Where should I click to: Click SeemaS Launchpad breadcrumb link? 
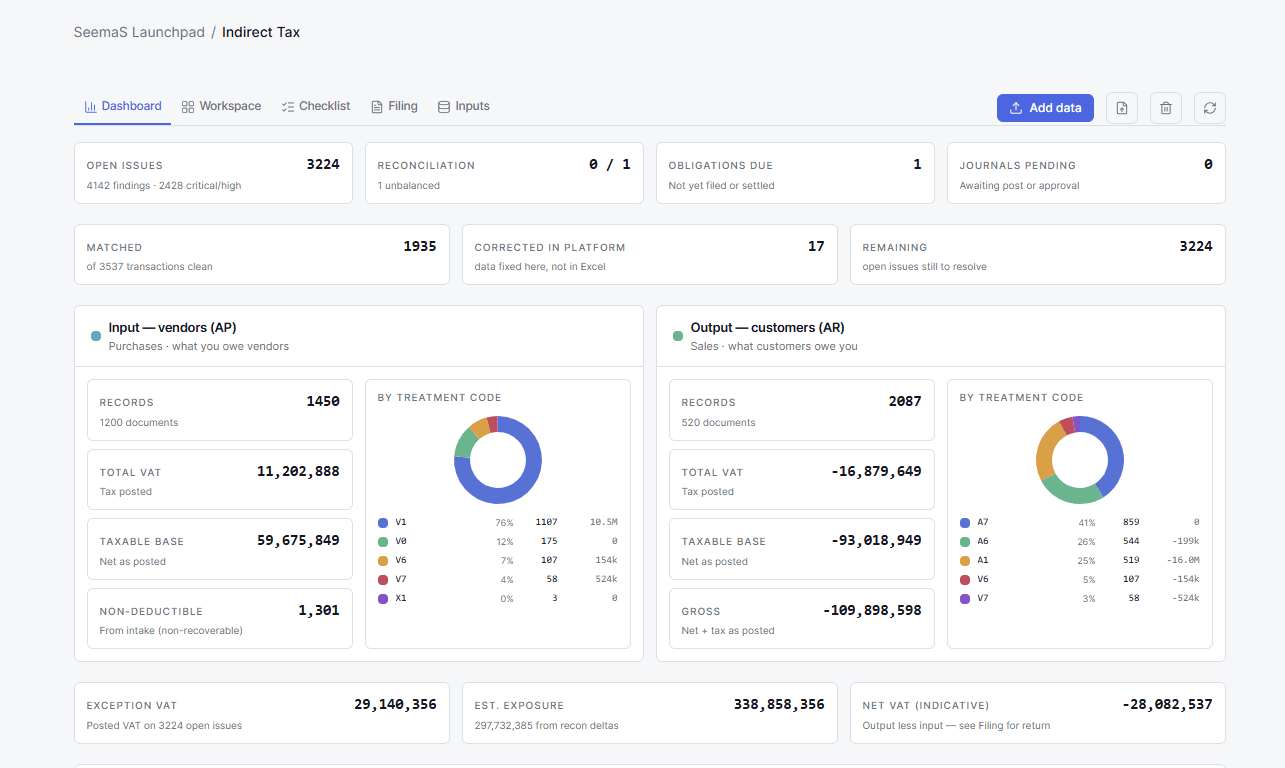pos(139,32)
